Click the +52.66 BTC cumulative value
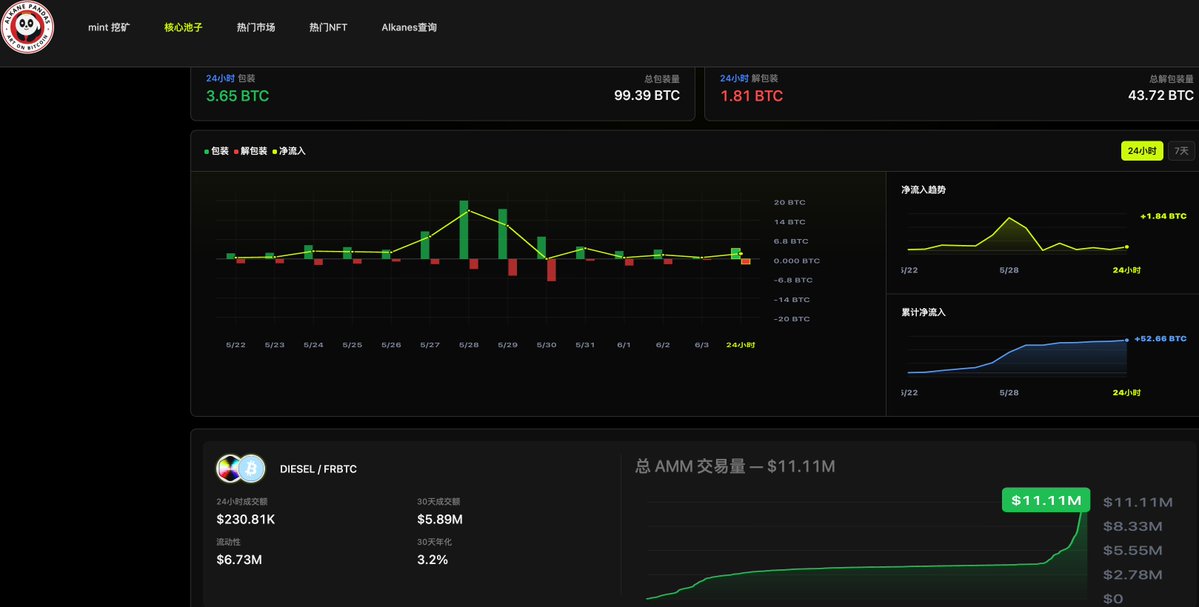 (1160, 339)
